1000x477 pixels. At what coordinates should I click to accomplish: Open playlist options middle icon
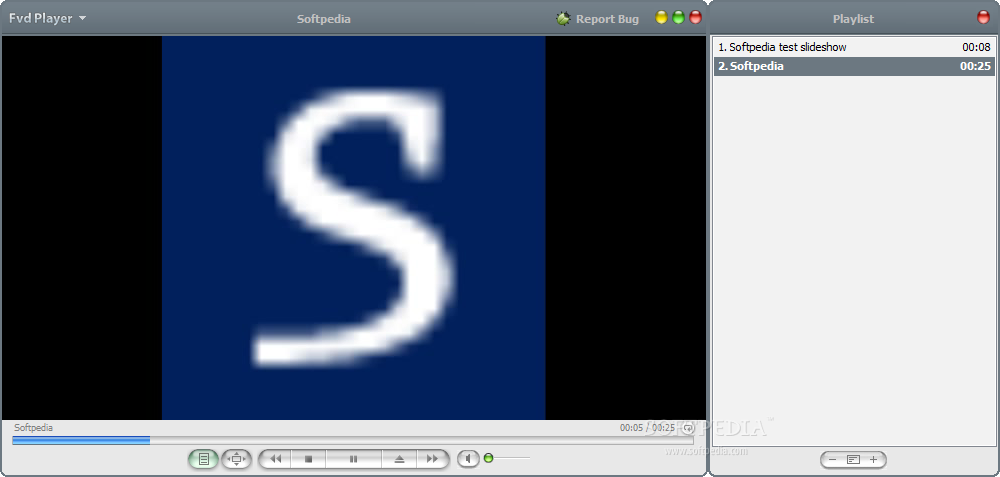tap(853, 459)
